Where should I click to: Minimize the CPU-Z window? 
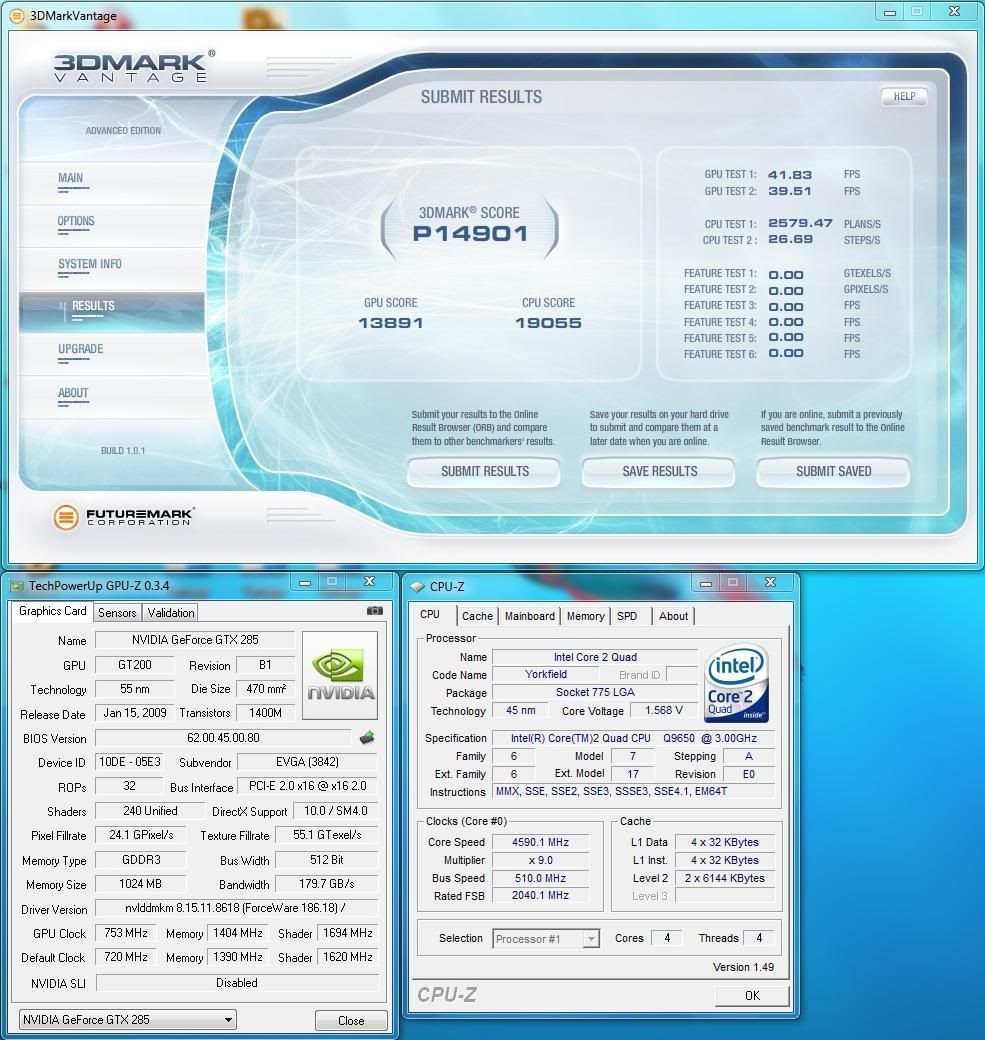click(706, 583)
